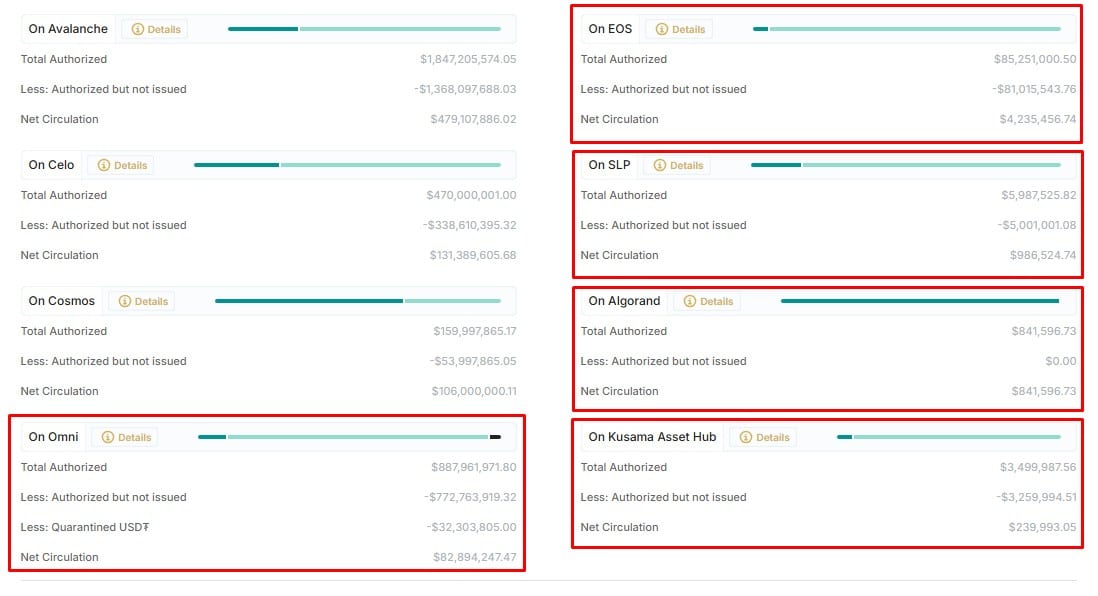Open Details for Cosmos
The height and width of the screenshot is (596, 1098).
pyautogui.click(x=143, y=301)
